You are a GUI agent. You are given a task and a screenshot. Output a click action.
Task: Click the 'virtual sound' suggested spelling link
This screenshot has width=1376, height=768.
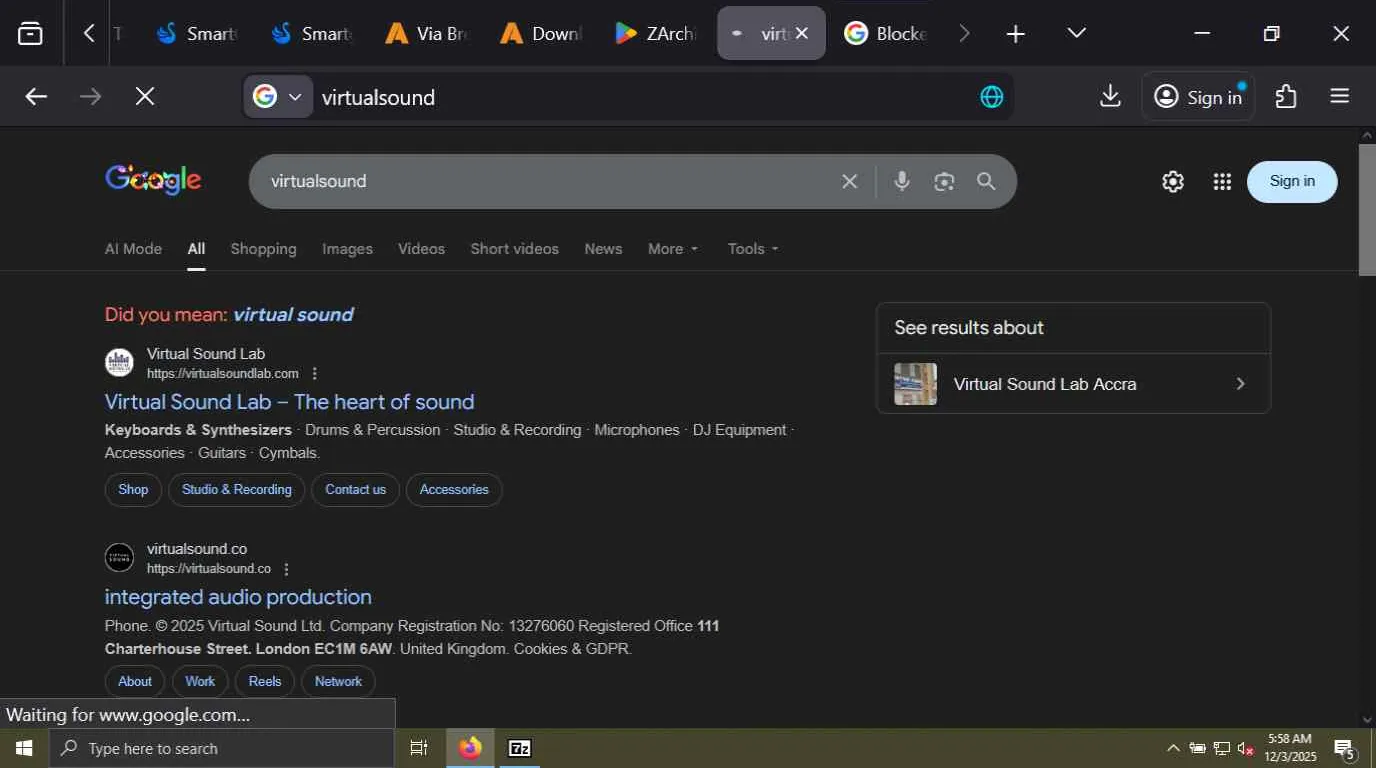tap(293, 315)
